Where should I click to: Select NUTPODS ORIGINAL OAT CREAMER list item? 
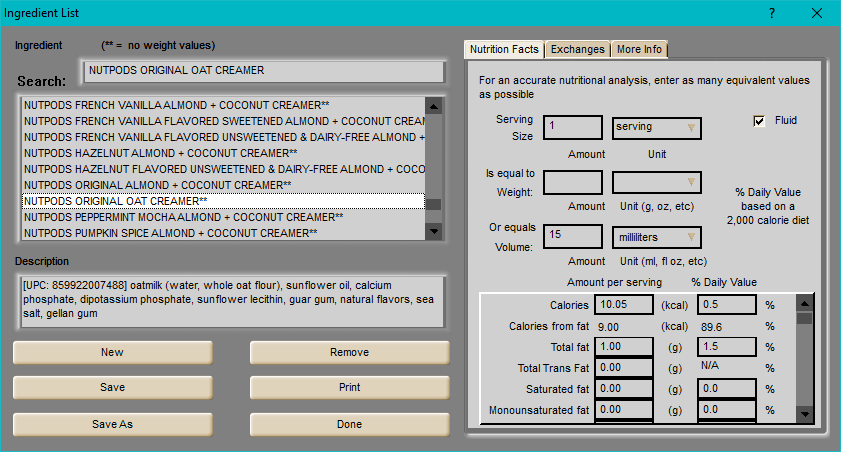(223, 201)
